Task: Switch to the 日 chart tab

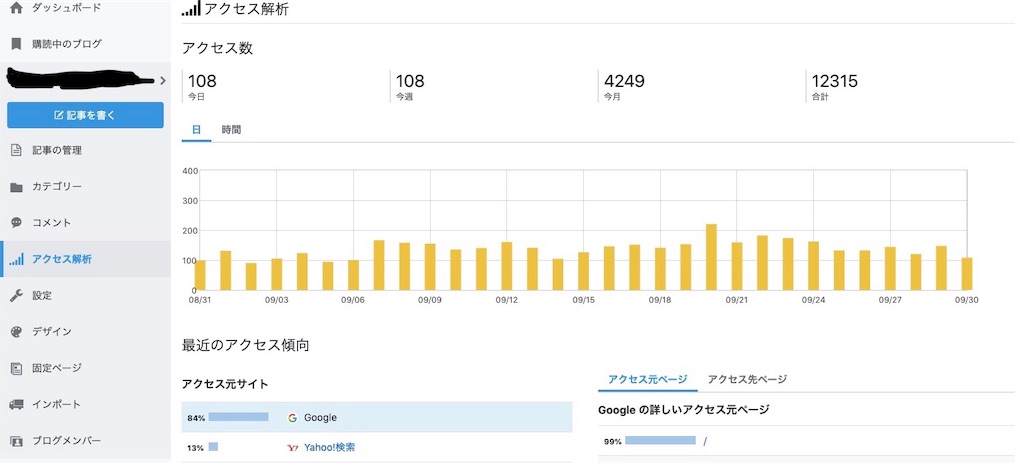Action: click(196, 130)
